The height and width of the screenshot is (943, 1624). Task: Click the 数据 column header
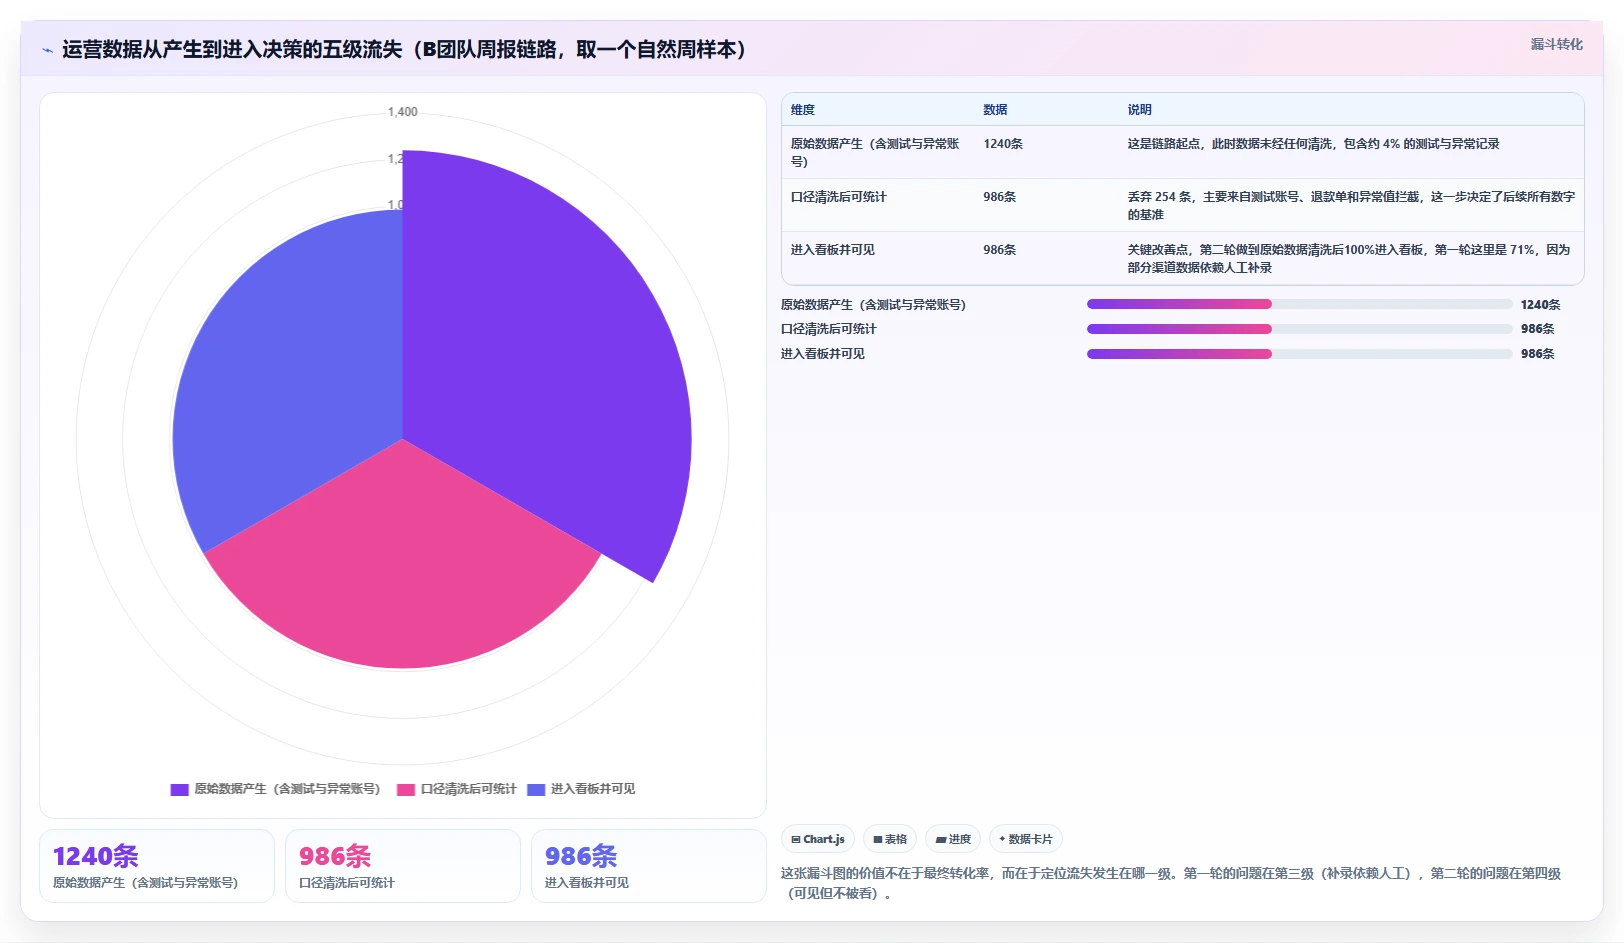click(x=995, y=110)
